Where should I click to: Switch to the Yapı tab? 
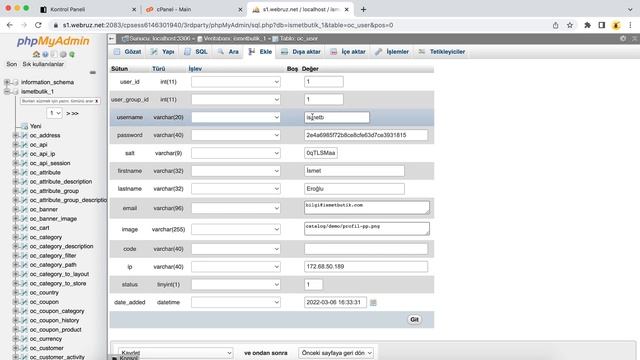click(x=162, y=52)
